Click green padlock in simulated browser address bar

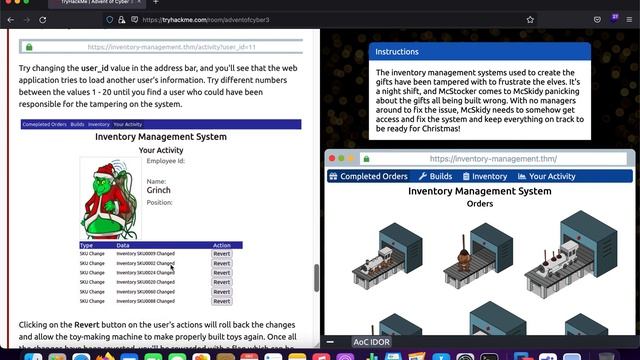tap(367, 159)
